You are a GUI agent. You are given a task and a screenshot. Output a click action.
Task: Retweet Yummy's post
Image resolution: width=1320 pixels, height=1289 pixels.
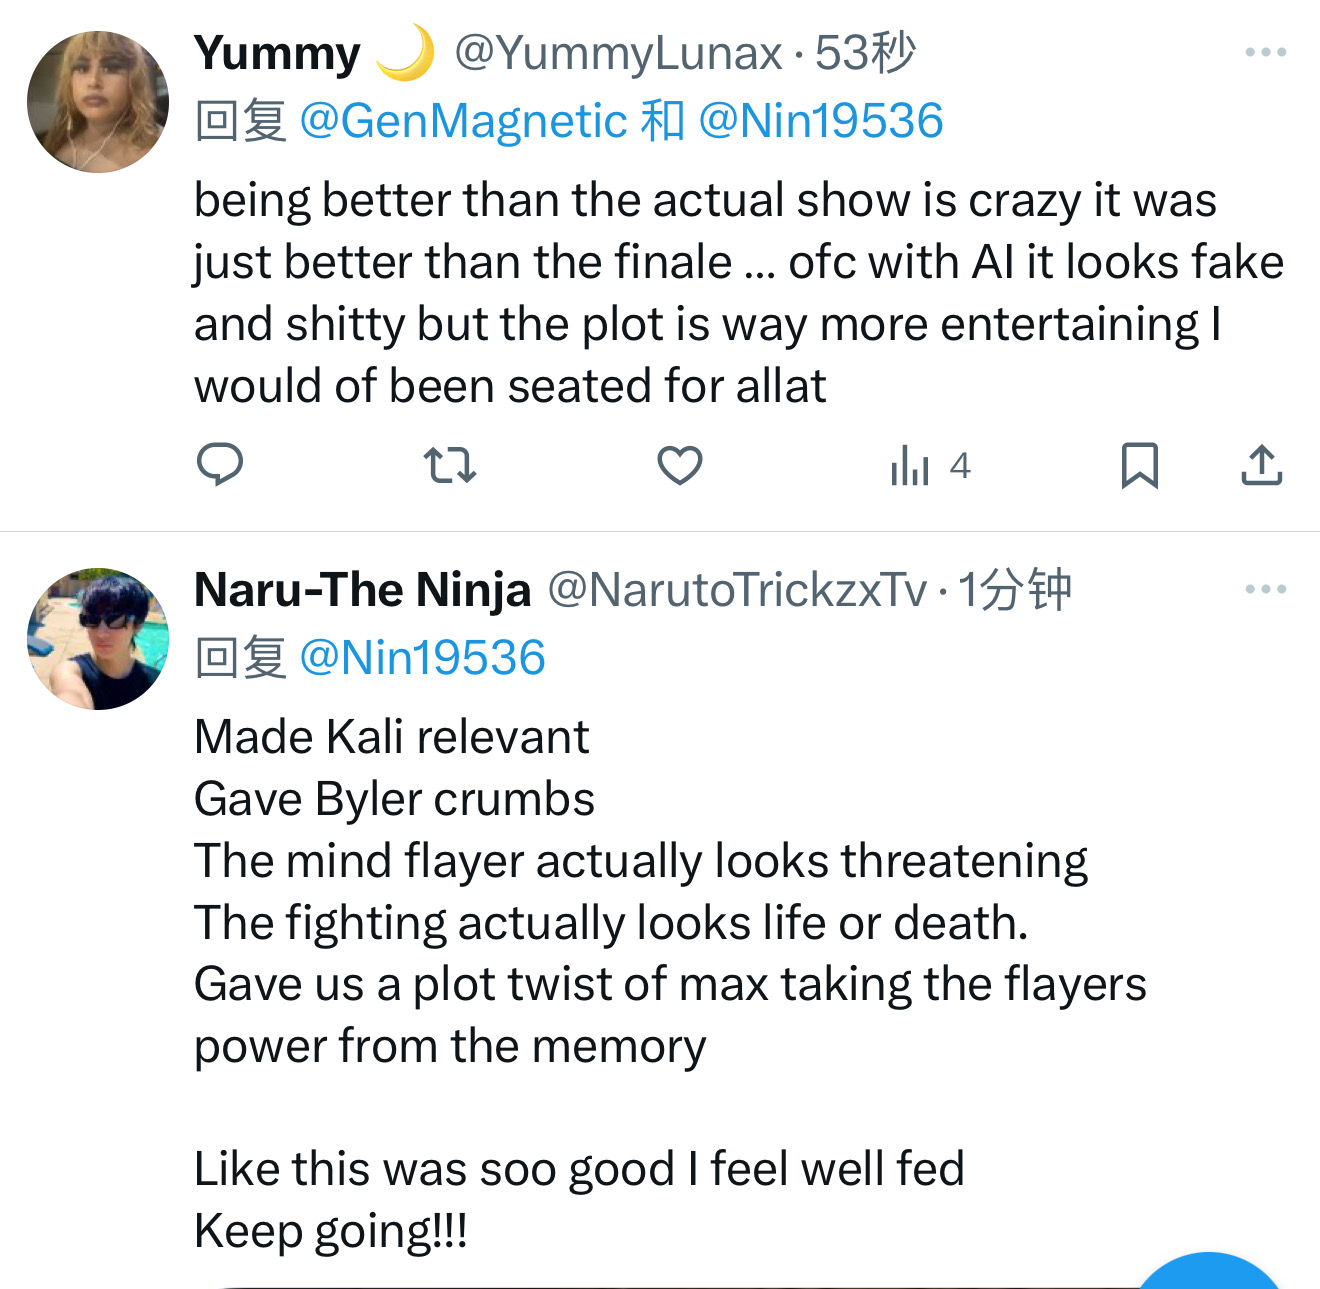tap(450, 466)
